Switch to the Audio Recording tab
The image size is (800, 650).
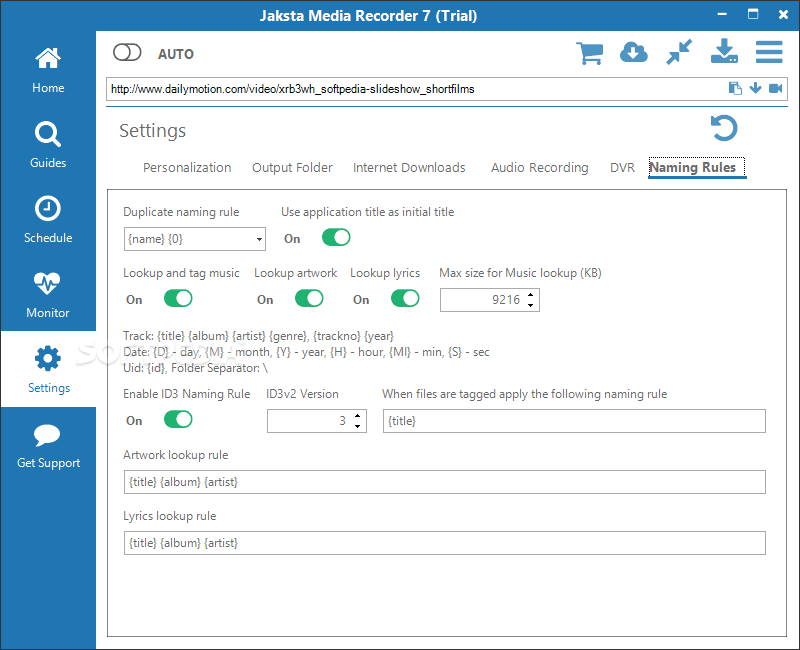point(539,167)
